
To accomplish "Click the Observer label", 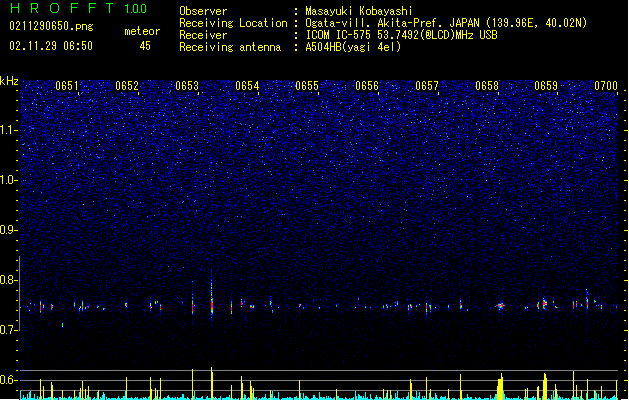I will (203, 11).
